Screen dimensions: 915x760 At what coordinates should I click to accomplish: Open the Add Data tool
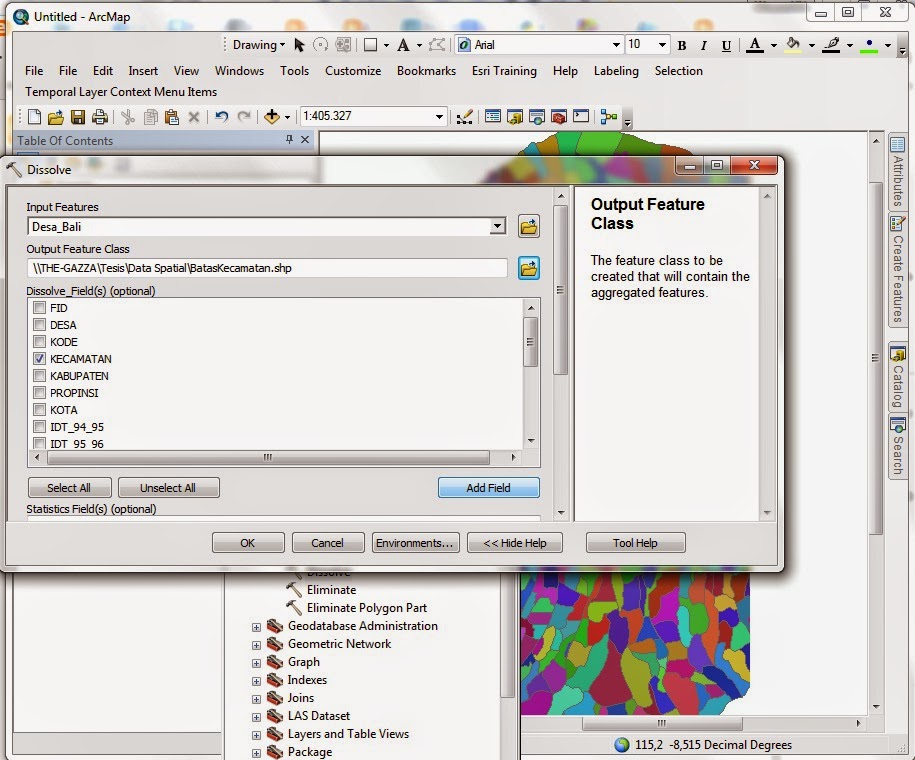pos(272,117)
